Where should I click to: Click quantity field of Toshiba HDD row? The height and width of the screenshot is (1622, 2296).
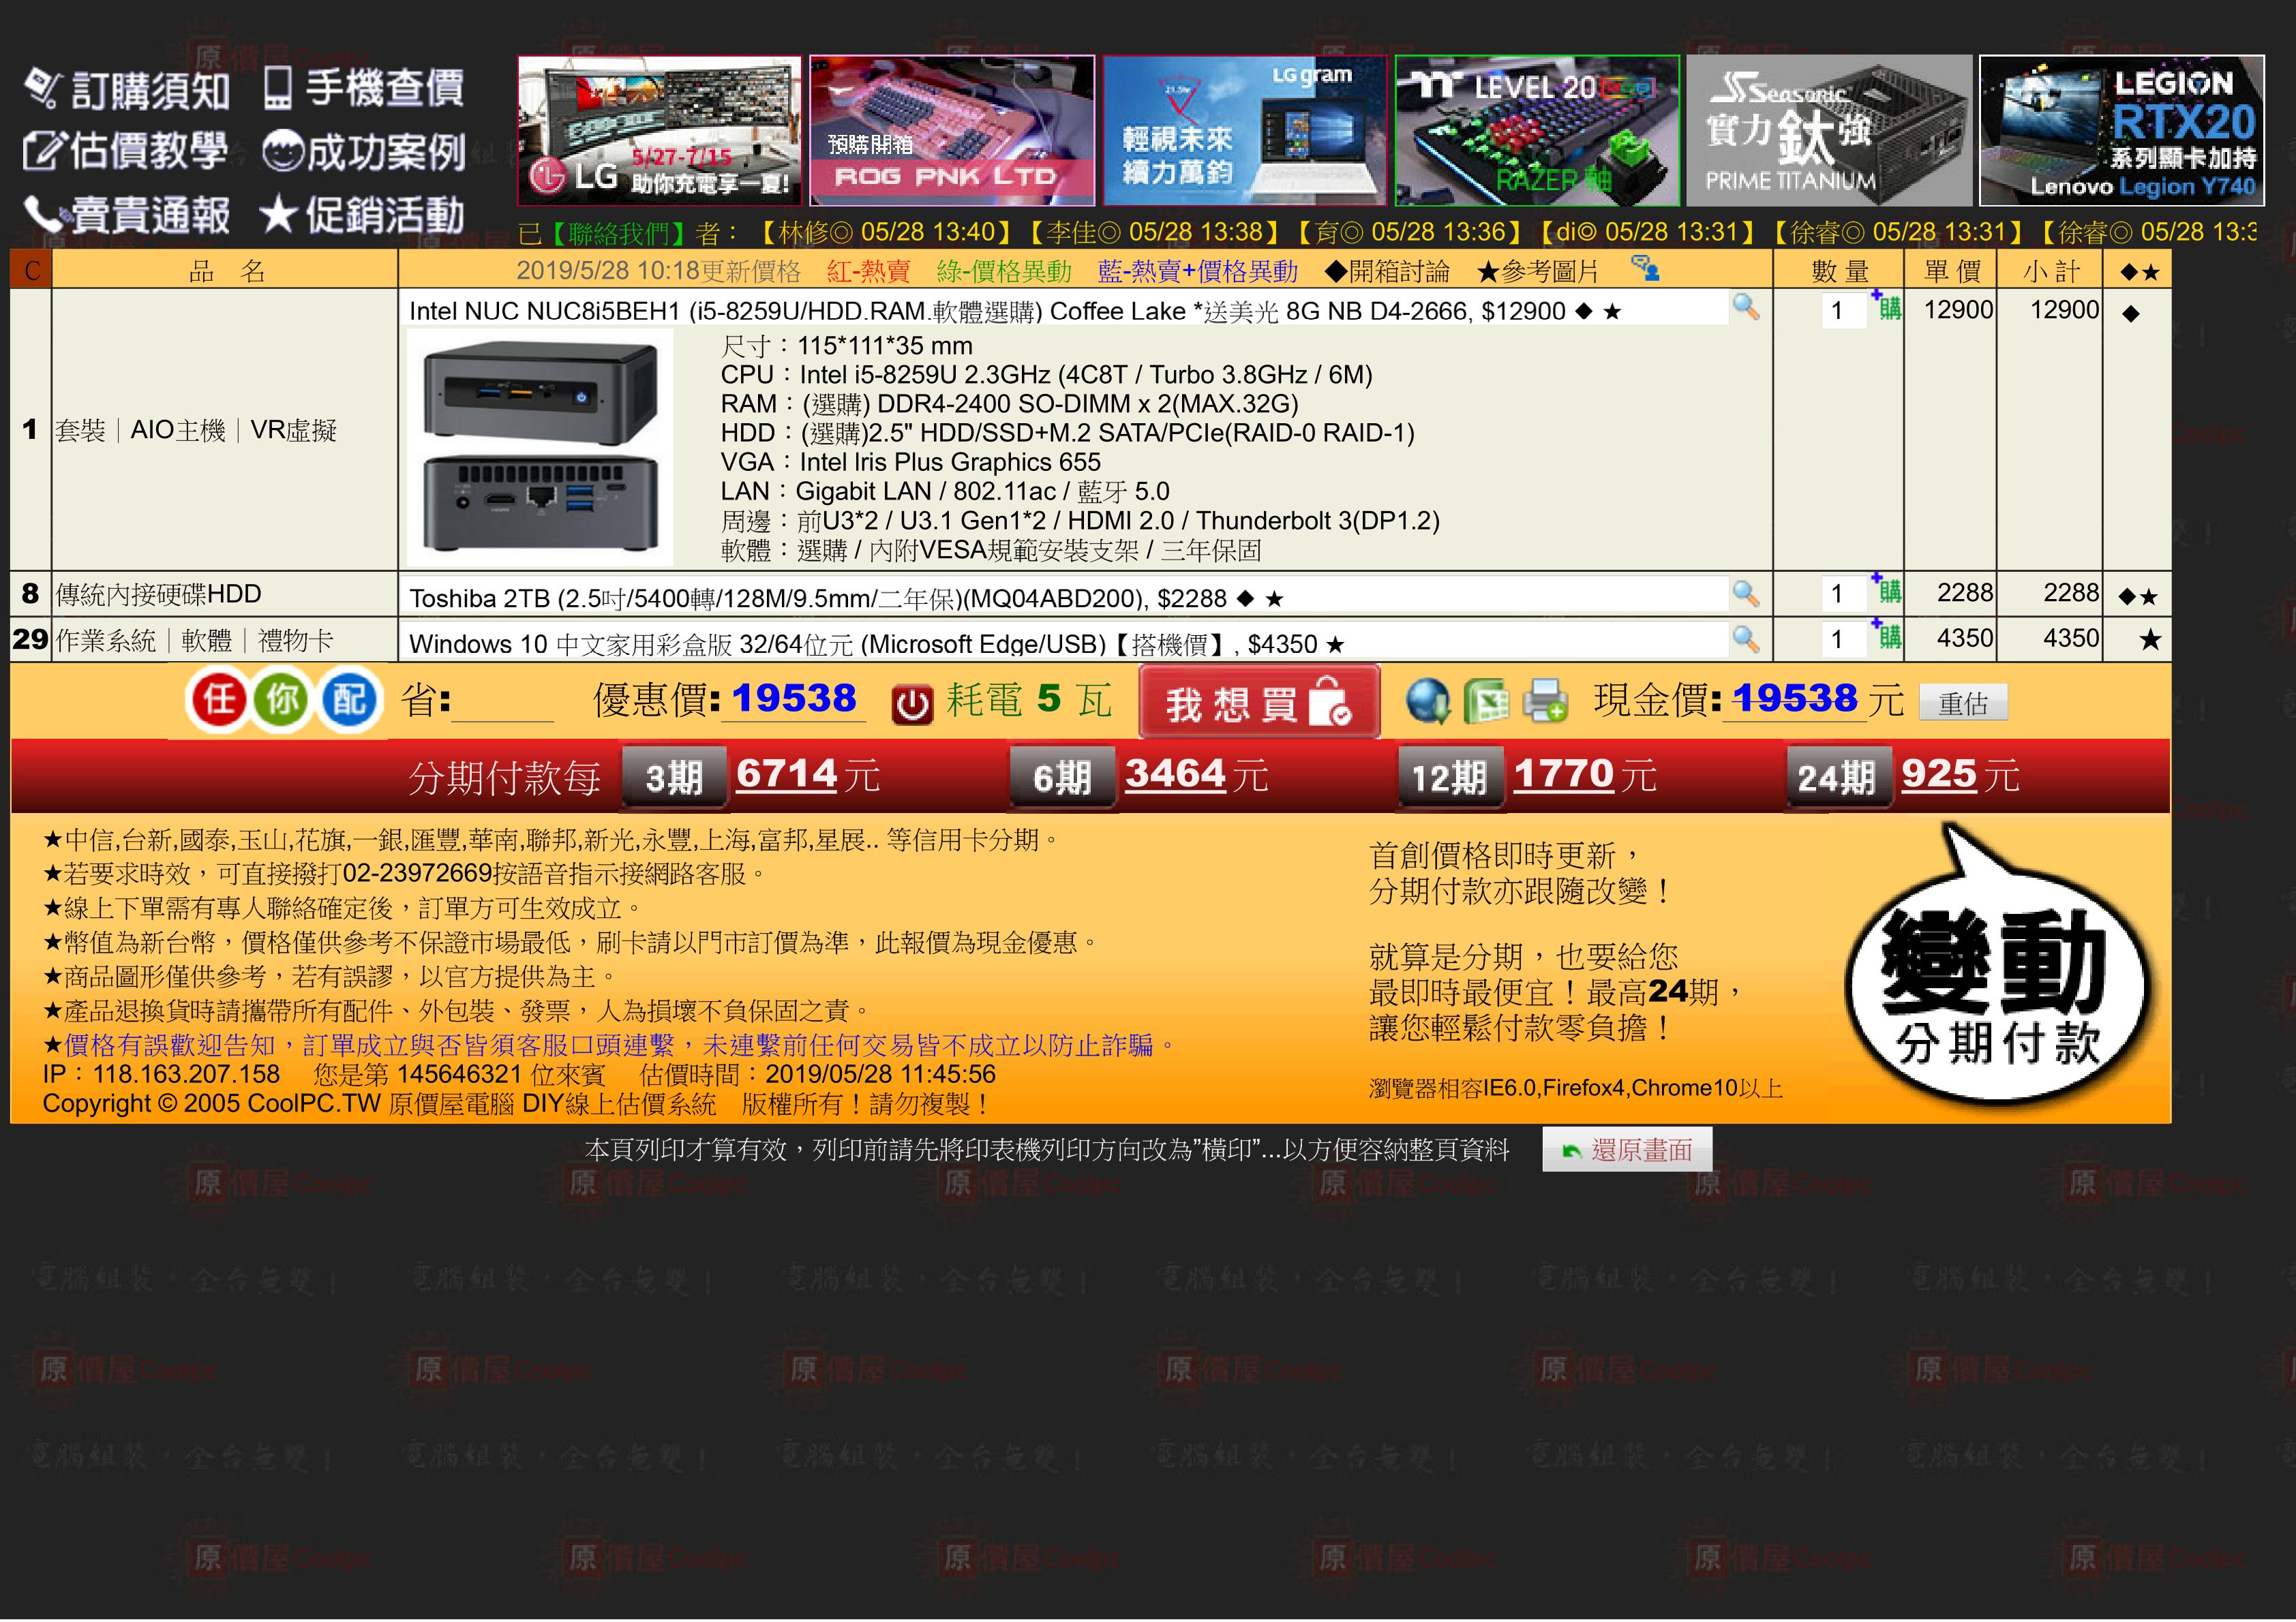1842,594
